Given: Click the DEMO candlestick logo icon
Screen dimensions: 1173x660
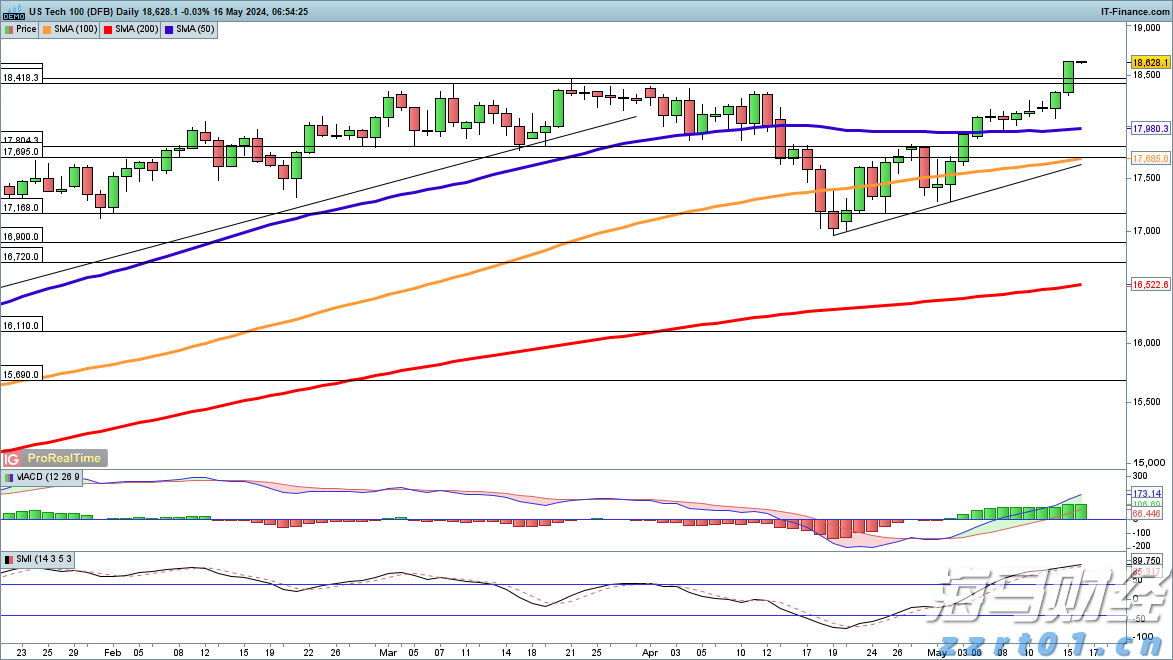Looking at the screenshot, I should 12,12.
